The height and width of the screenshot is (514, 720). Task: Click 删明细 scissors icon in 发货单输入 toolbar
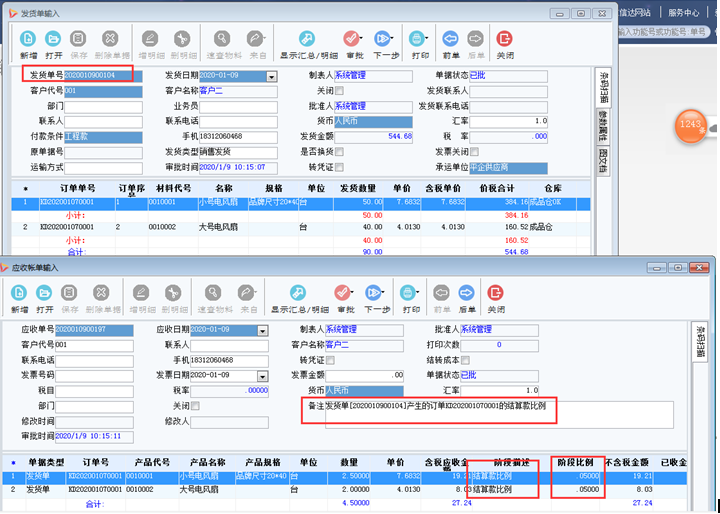point(182,39)
